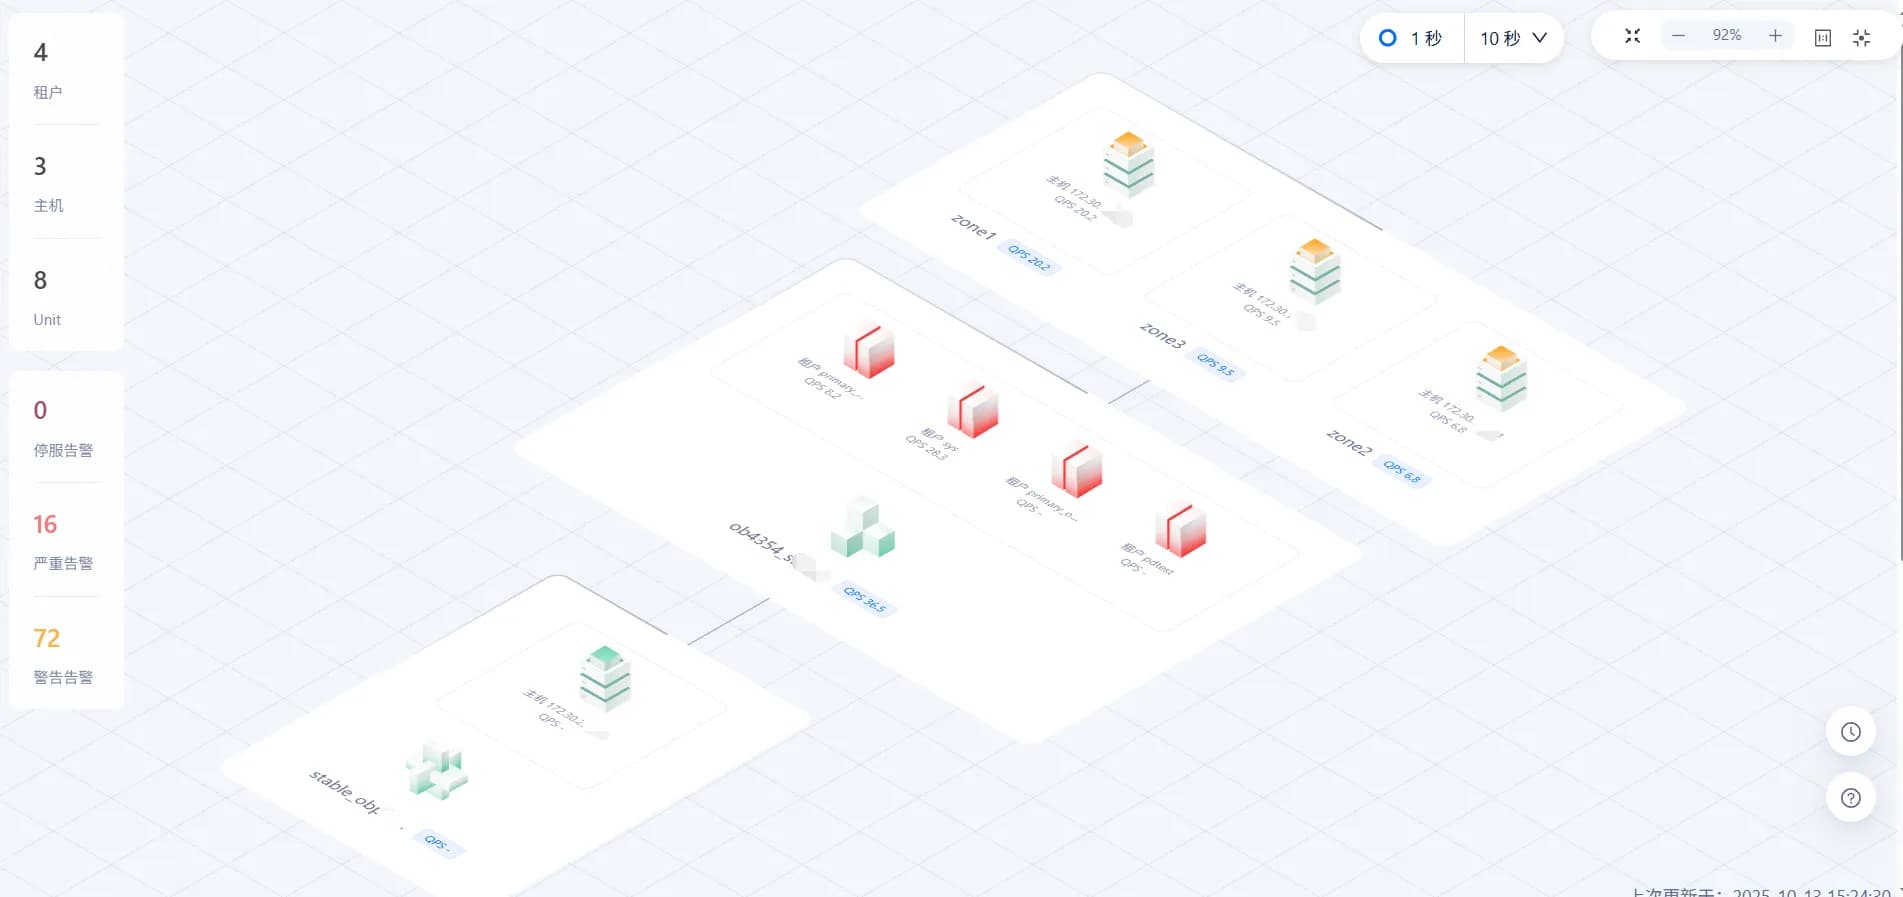Click the sys tenant red cube icon
Screen dimensions: 1903x897
click(x=973, y=410)
